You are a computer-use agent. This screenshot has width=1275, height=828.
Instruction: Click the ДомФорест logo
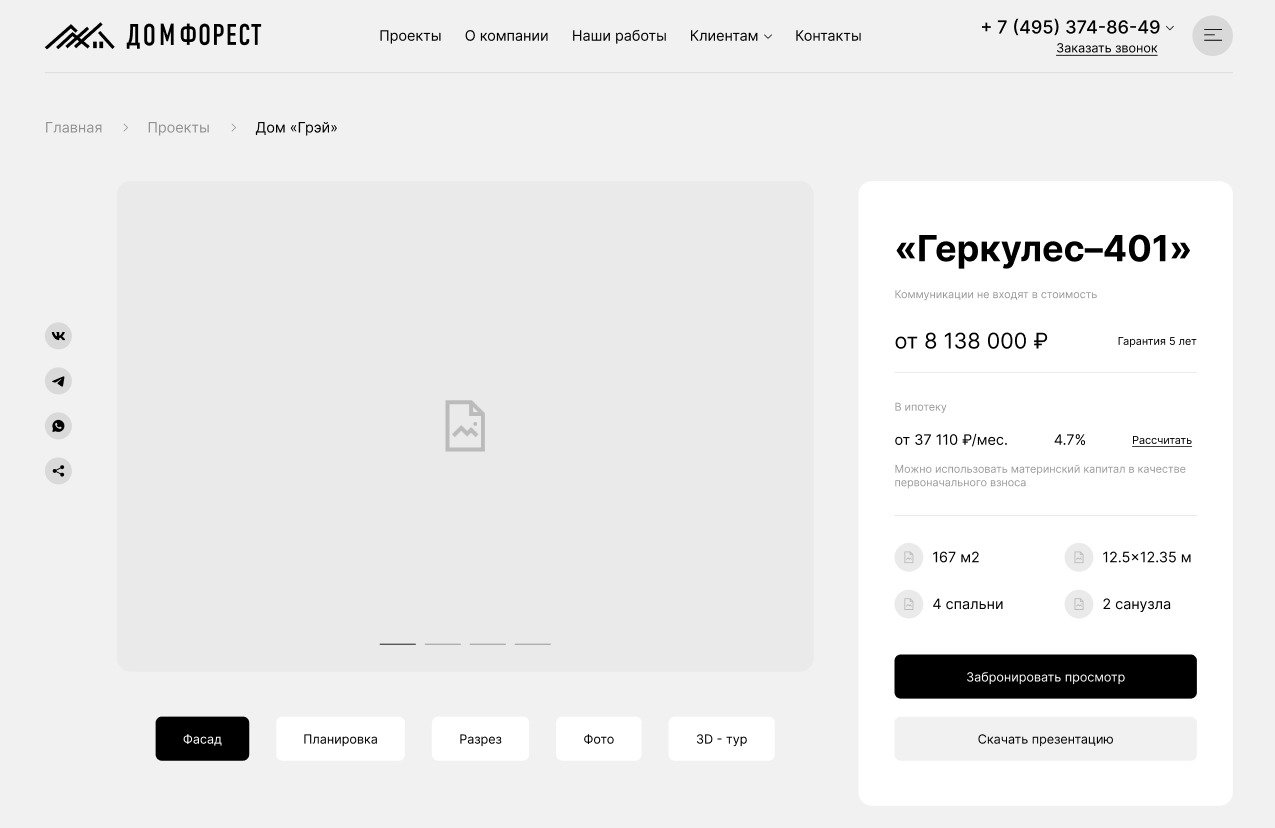tap(153, 36)
